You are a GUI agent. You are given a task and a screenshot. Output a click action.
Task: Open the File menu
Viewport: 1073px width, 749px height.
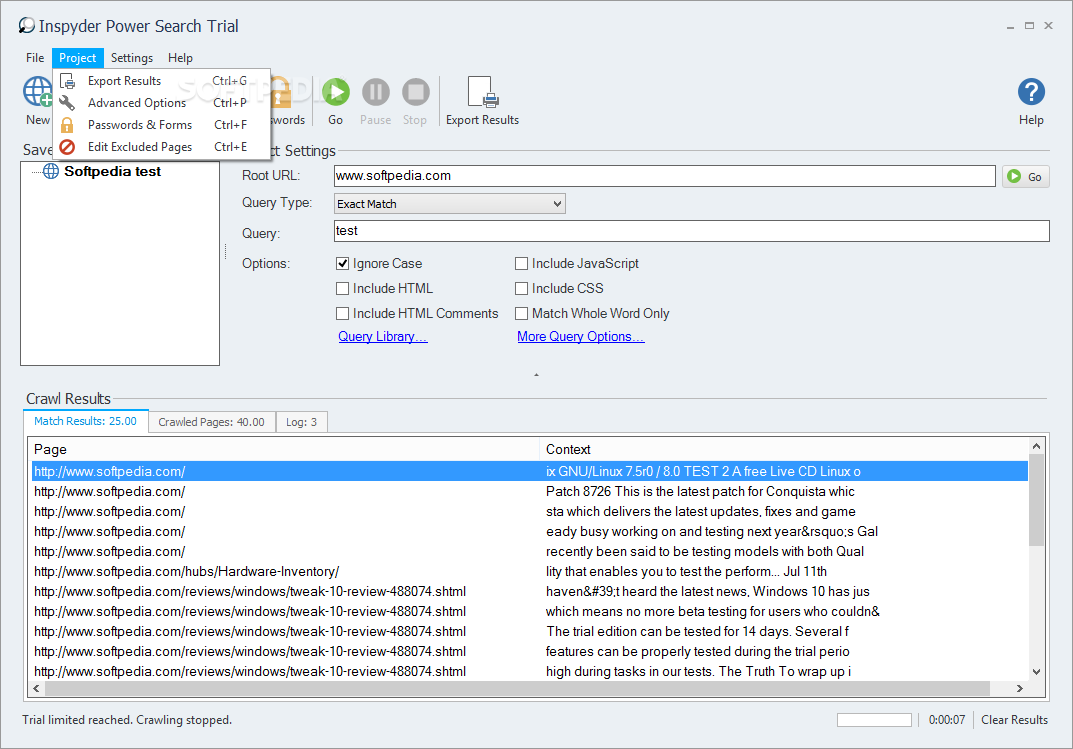tap(35, 58)
